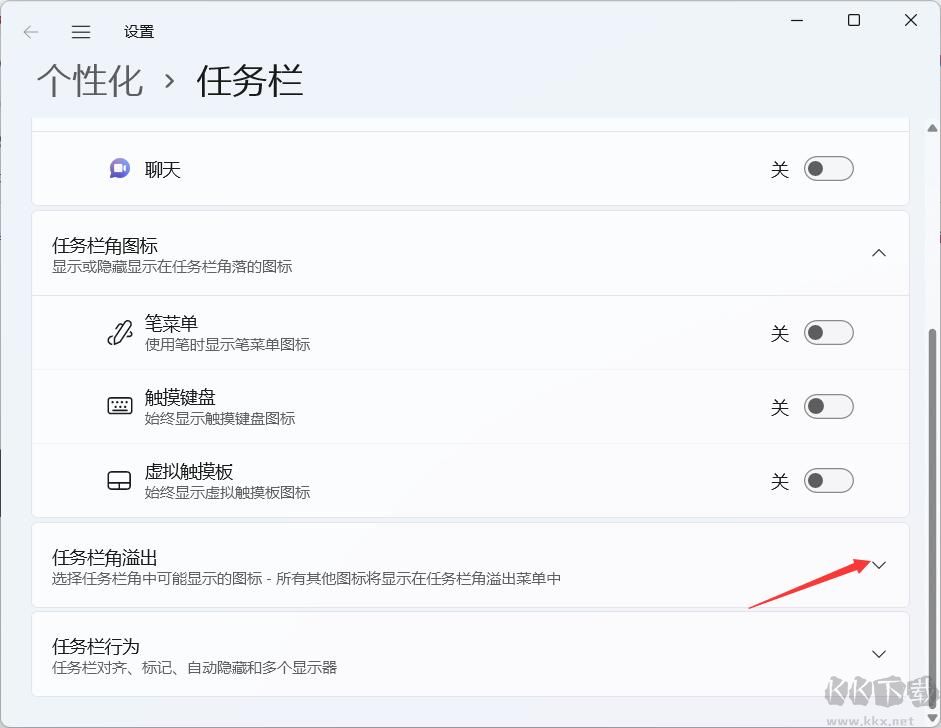Click the chevron icon on 任务栏行为 row

coord(879,654)
